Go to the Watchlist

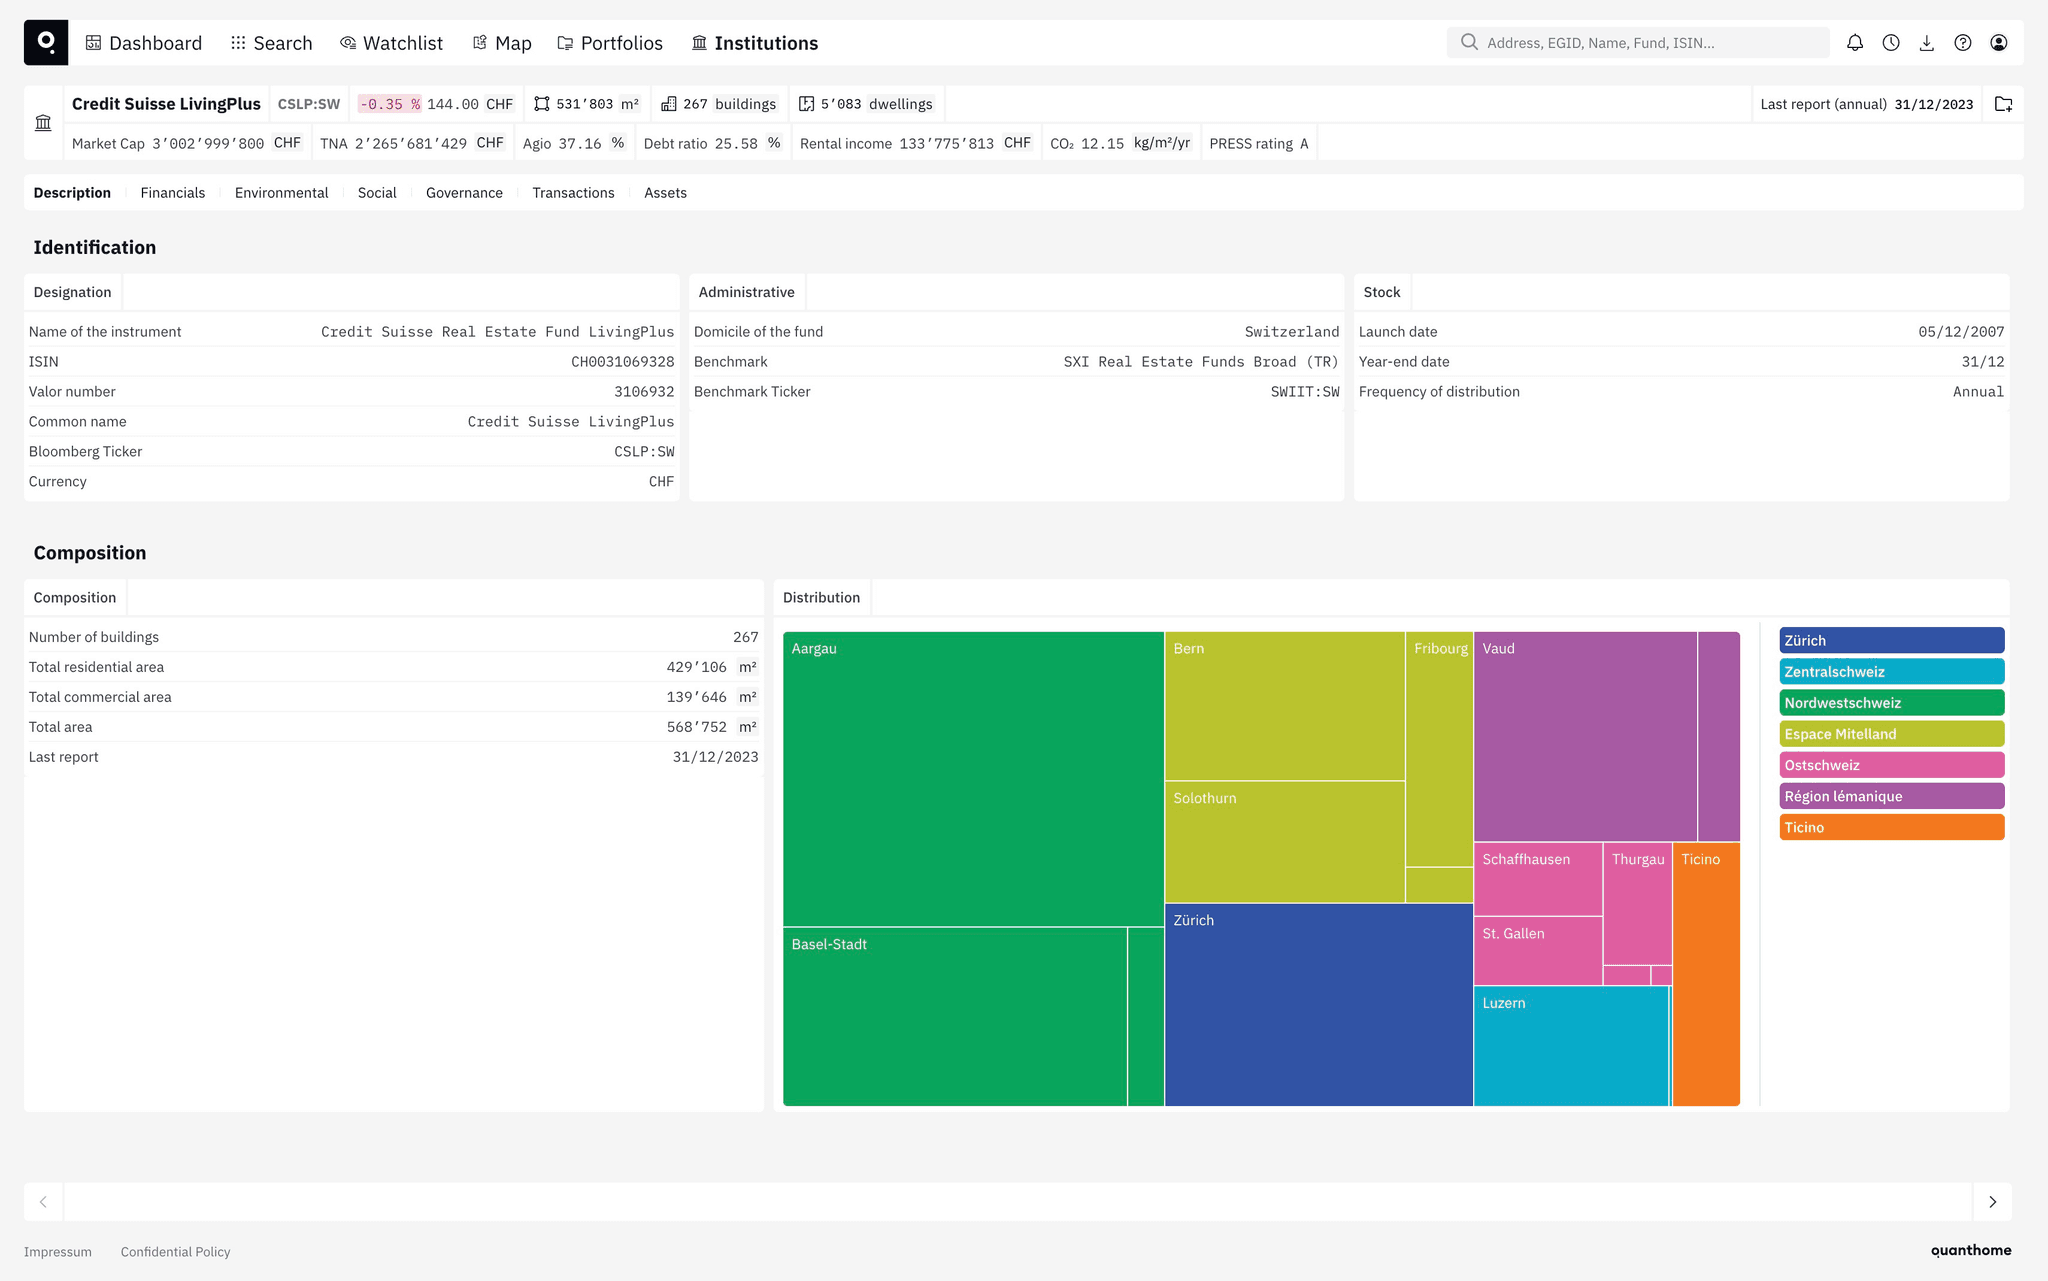391,43
